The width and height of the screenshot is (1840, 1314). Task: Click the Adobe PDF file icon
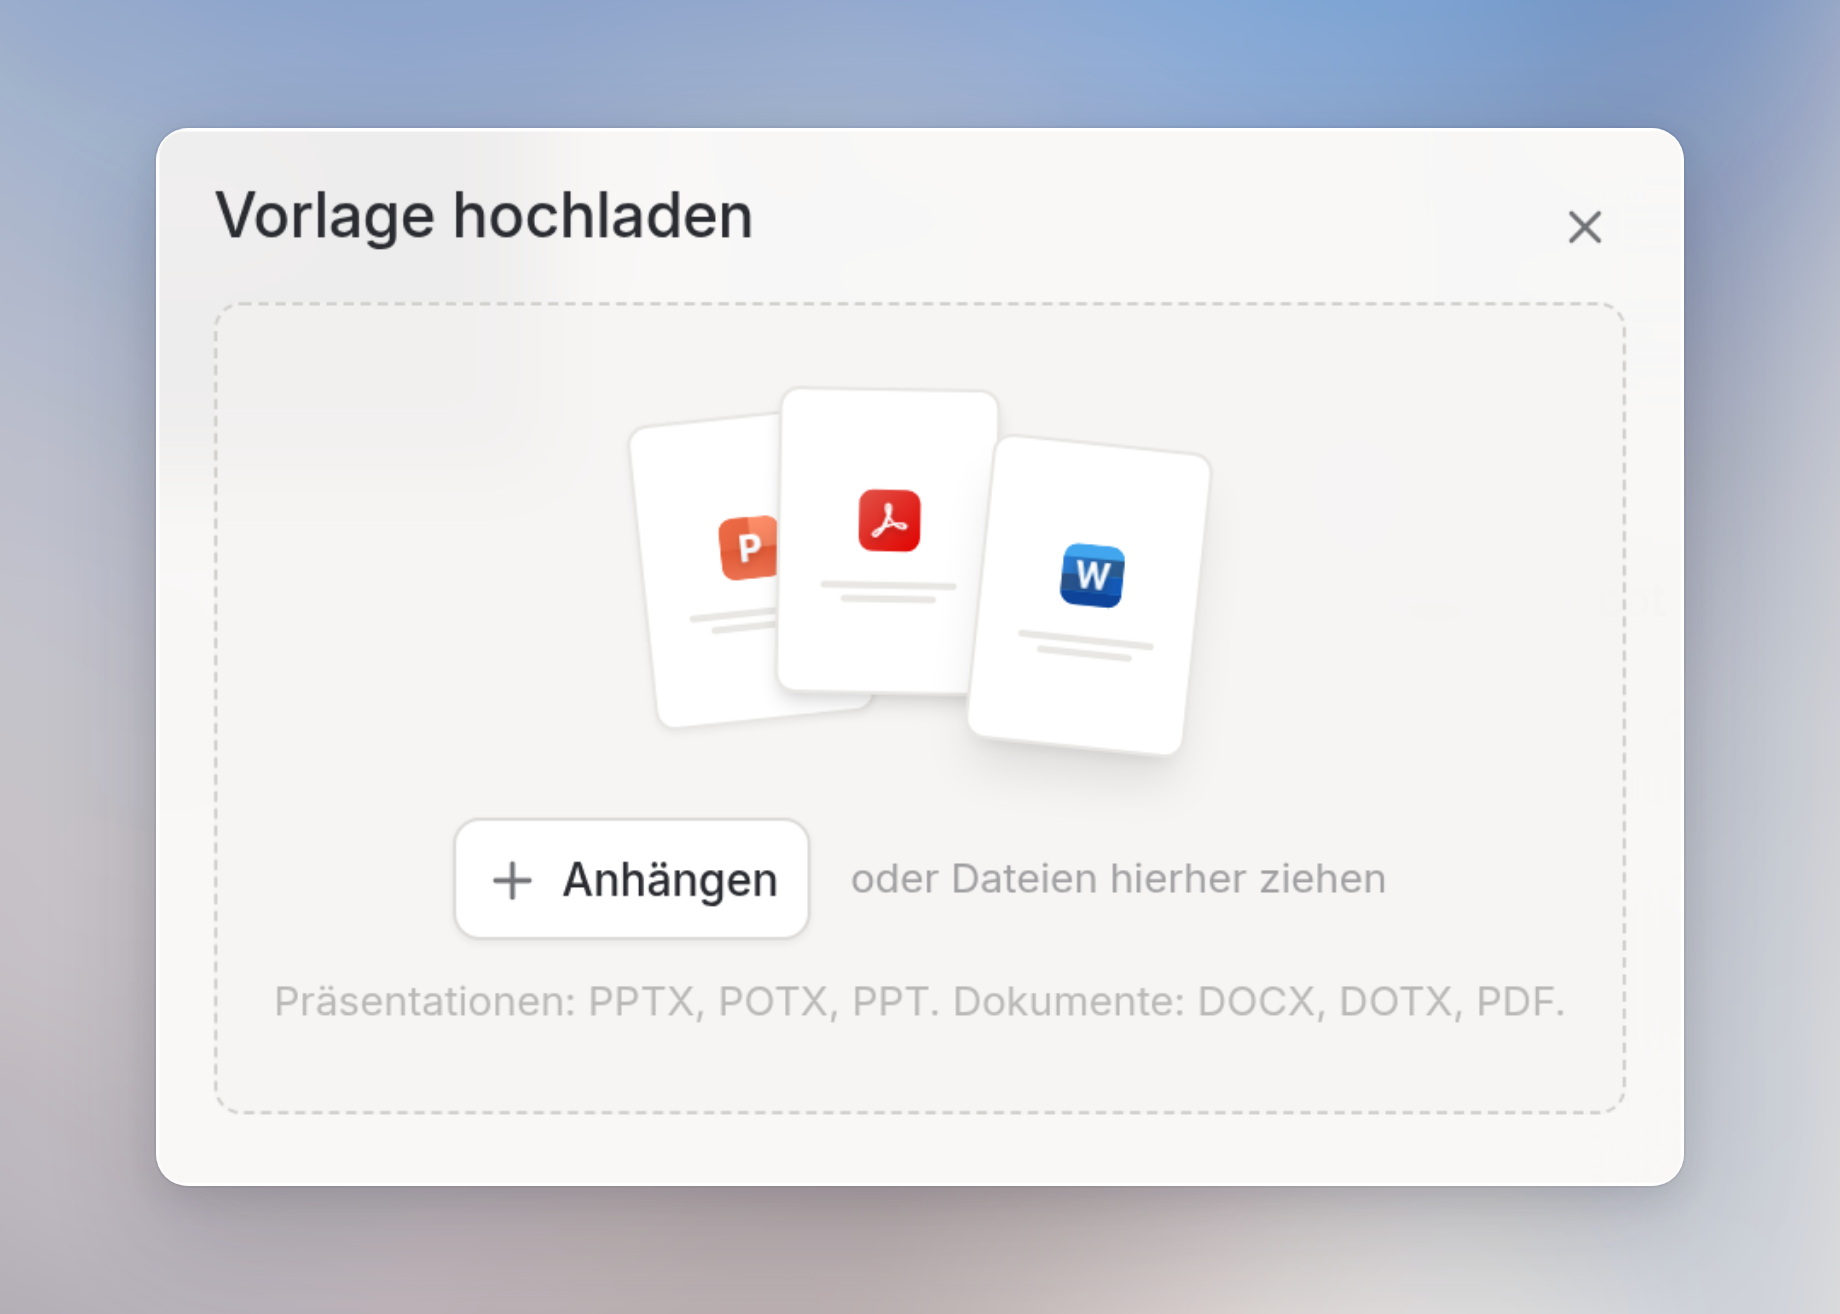(889, 520)
